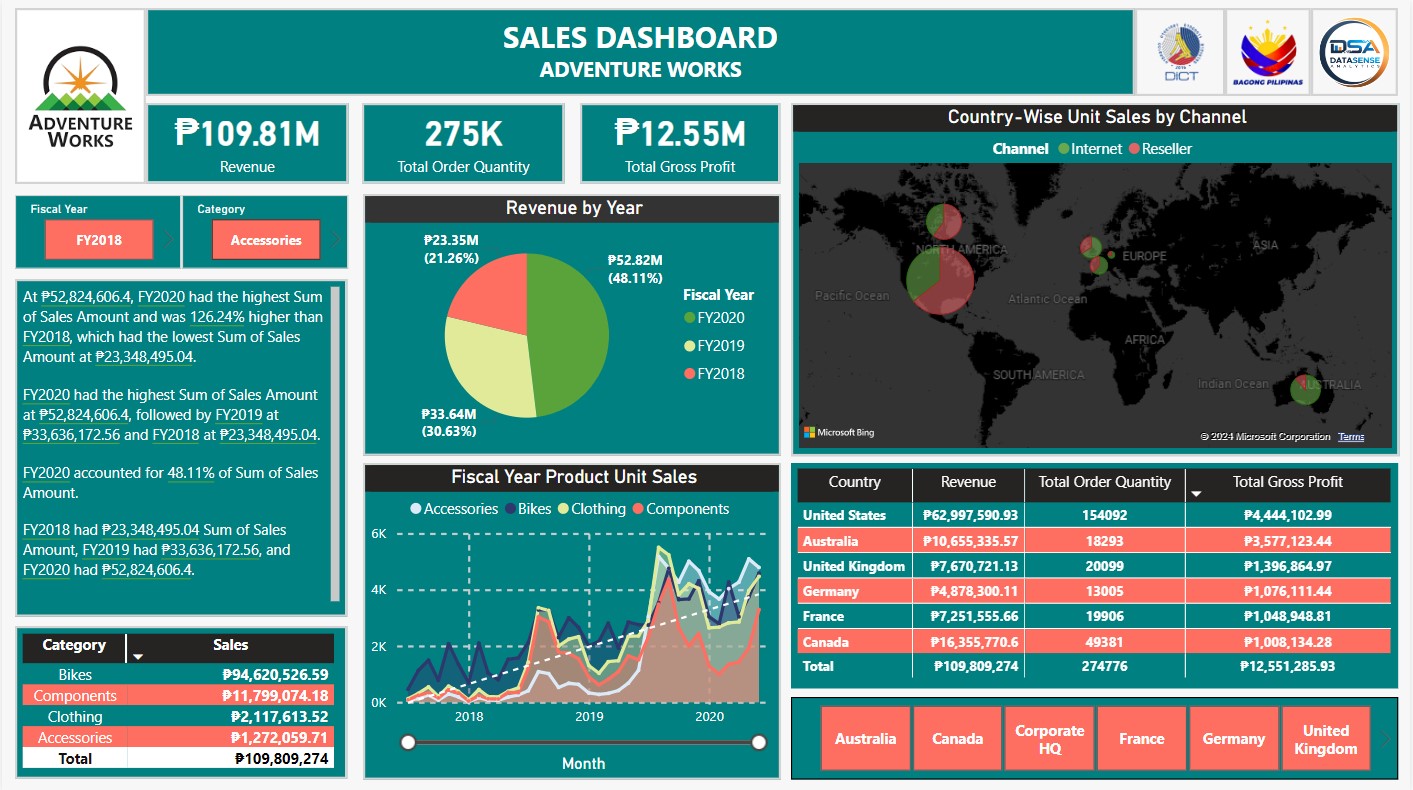Sort by the Country column header
Image resolution: width=1413 pixels, height=790 pixels.
pyautogui.click(x=855, y=482)
